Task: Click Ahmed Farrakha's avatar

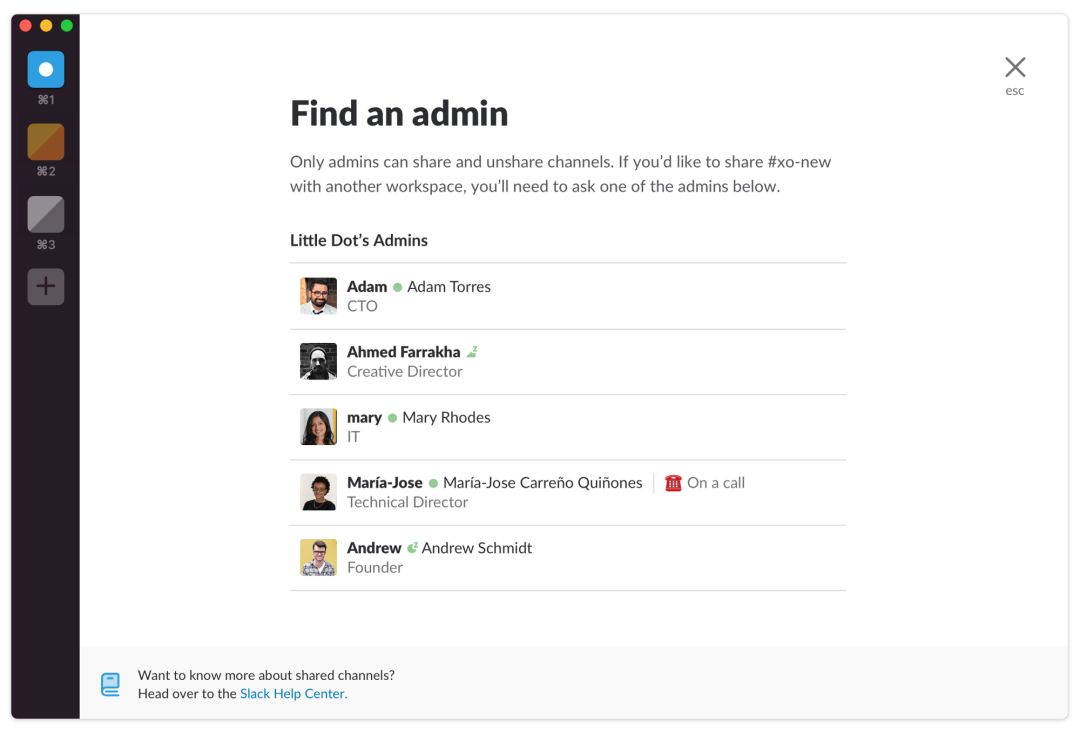Action: point(318,361)
